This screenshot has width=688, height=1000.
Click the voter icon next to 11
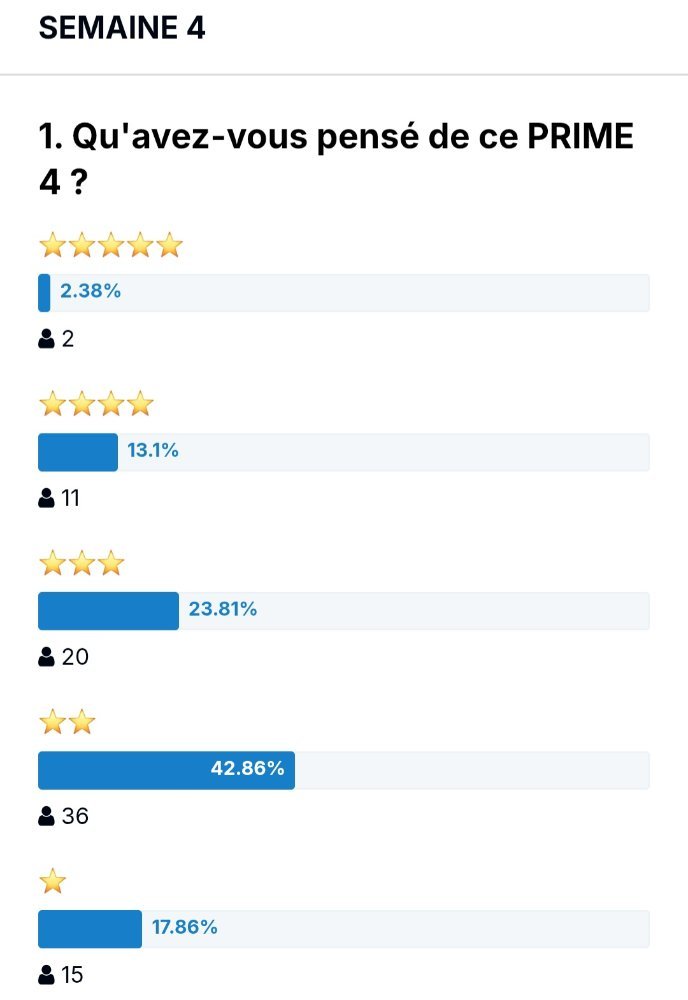pos(47,497)
